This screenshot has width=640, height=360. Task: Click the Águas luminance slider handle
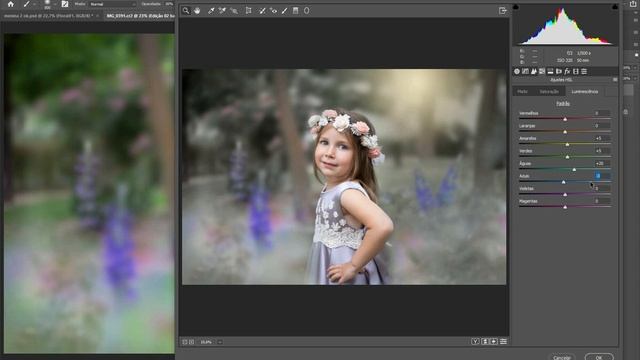574,169
